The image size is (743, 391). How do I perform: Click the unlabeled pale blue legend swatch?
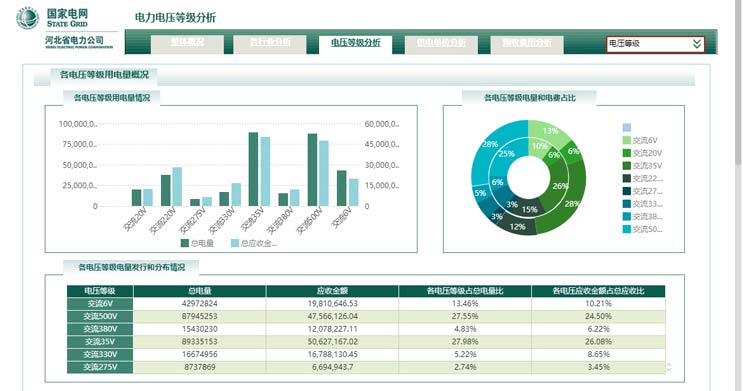pyautogui.click(x=626, y=127)
